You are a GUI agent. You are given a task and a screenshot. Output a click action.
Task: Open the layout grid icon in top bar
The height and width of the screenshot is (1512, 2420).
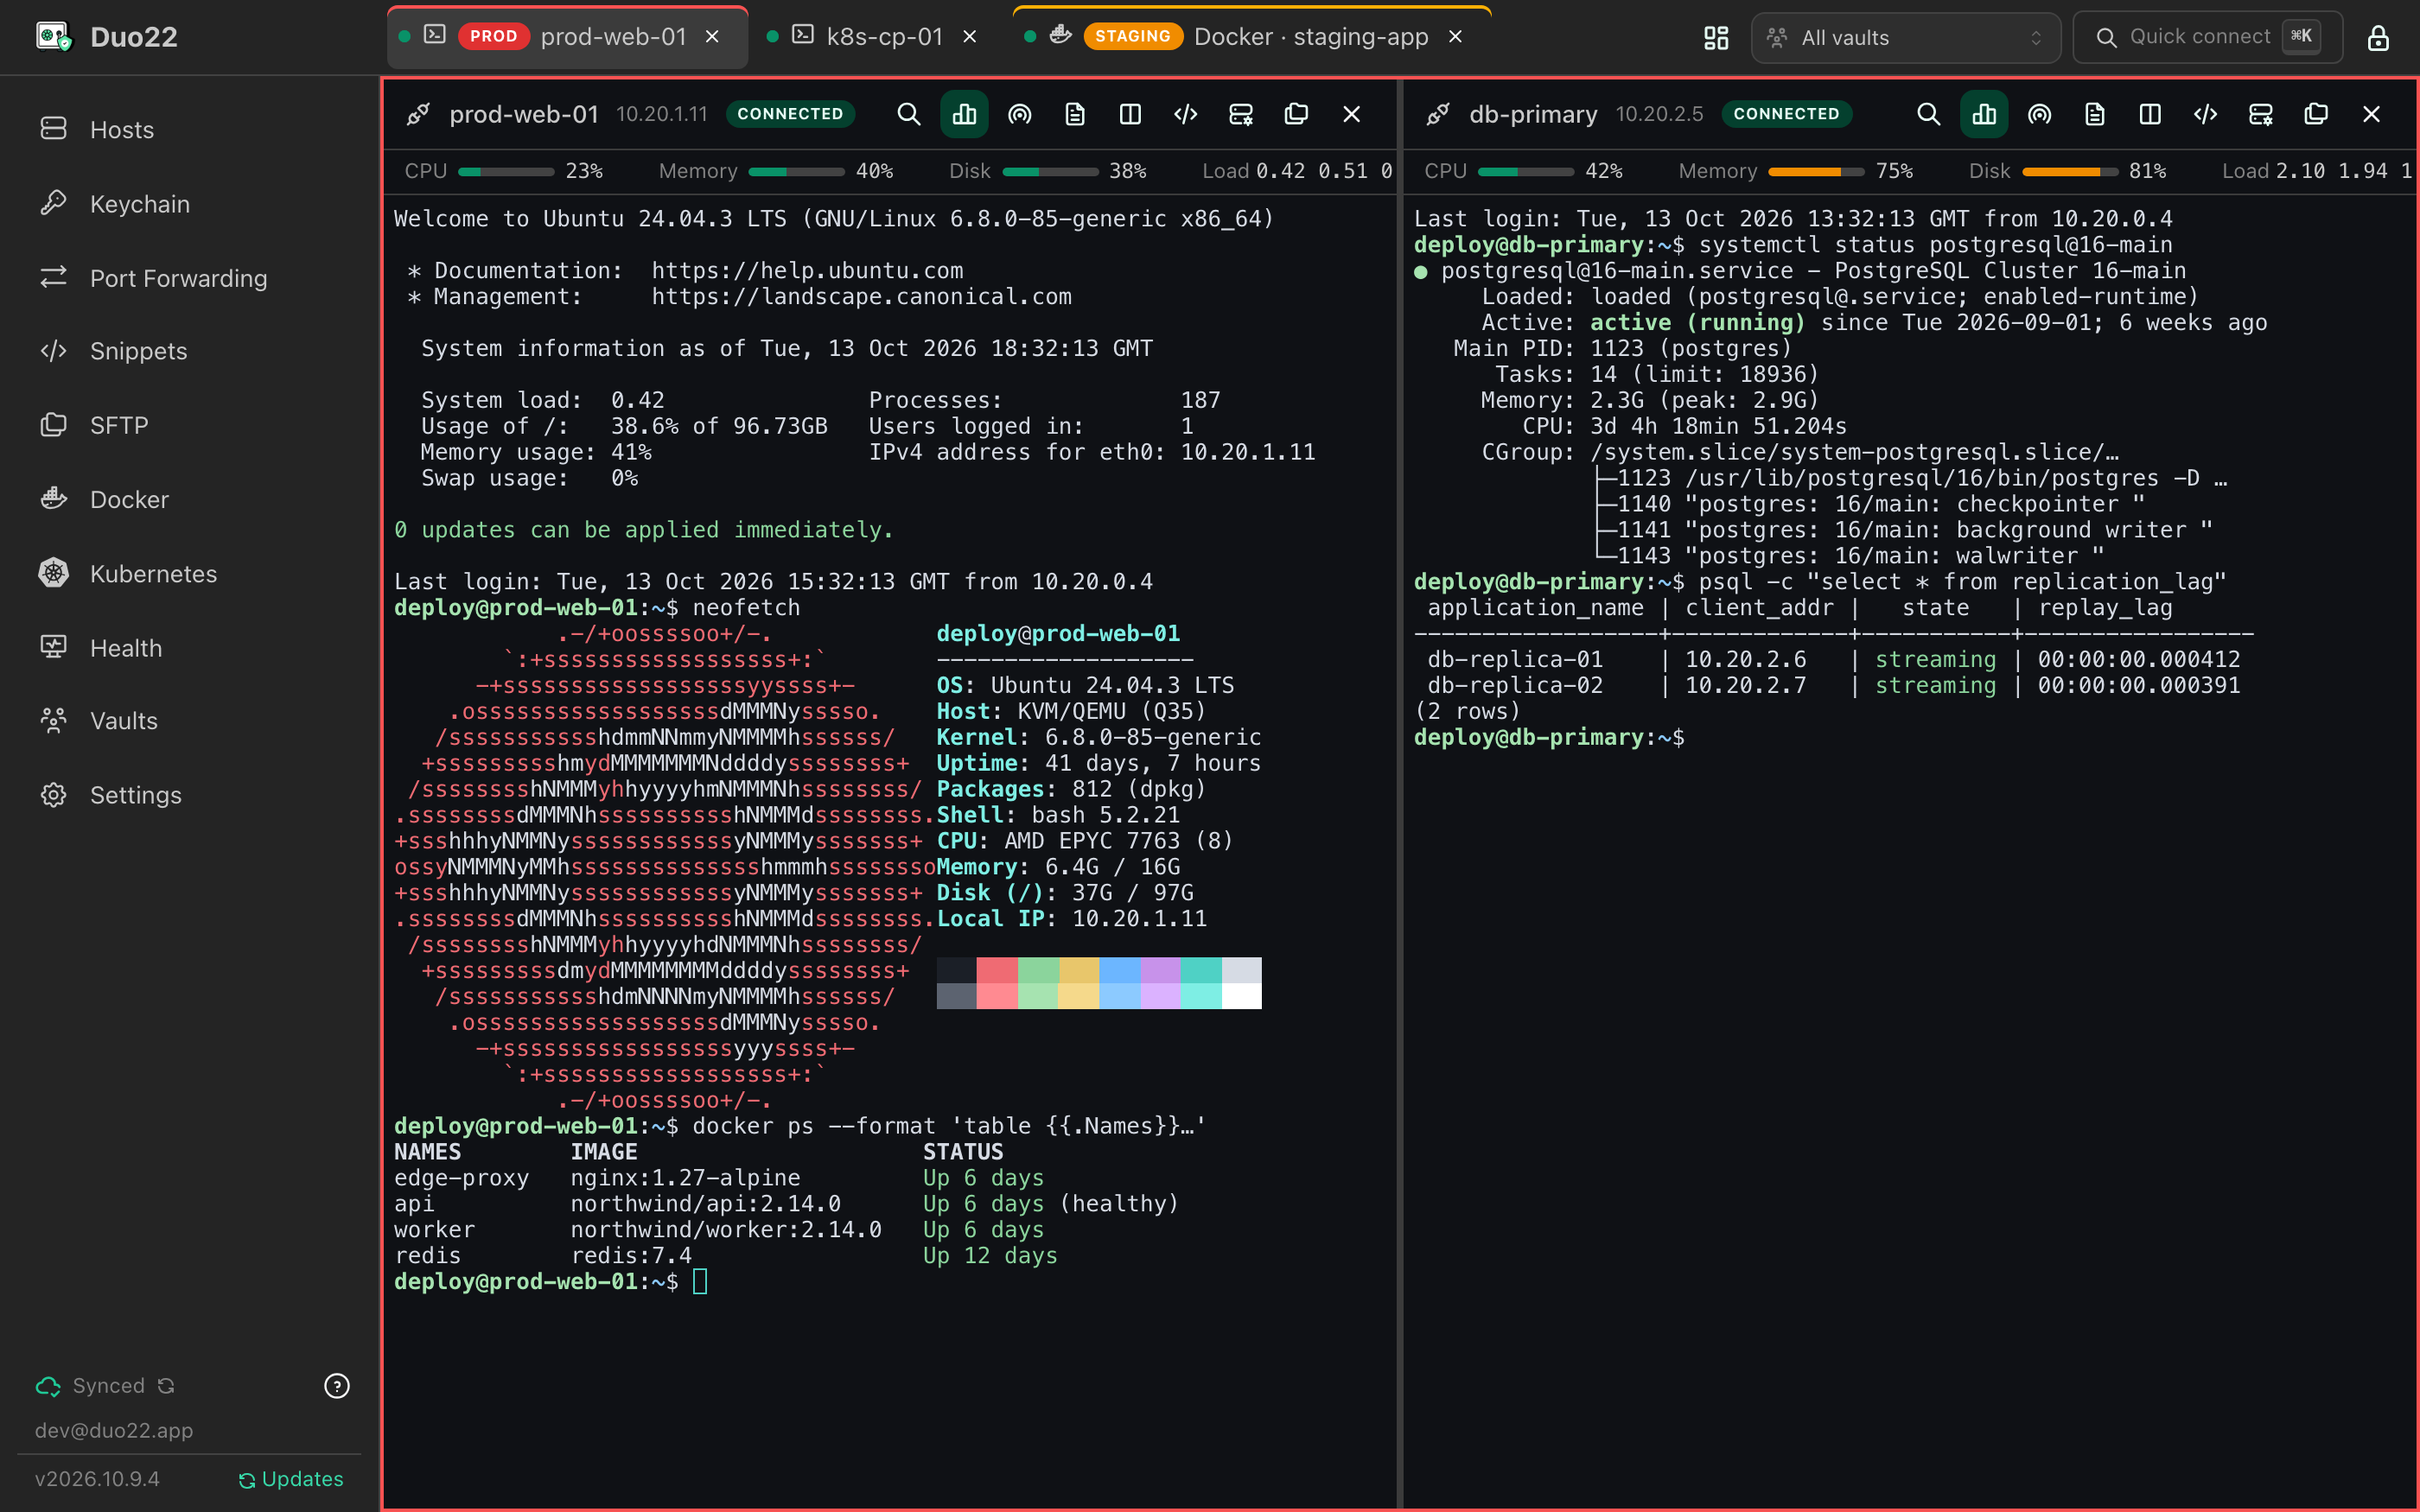point(1716,38)
